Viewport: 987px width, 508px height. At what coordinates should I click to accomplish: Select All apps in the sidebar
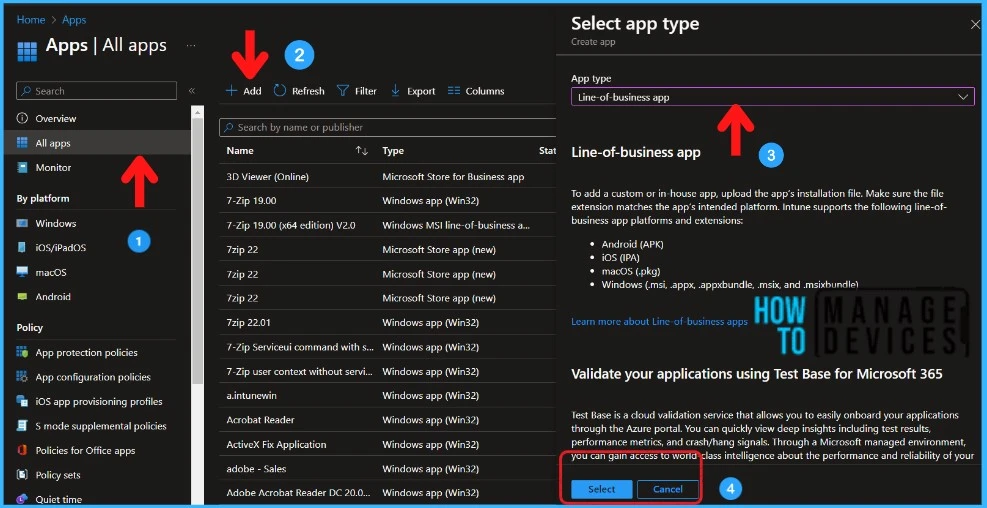coord(96,143)
